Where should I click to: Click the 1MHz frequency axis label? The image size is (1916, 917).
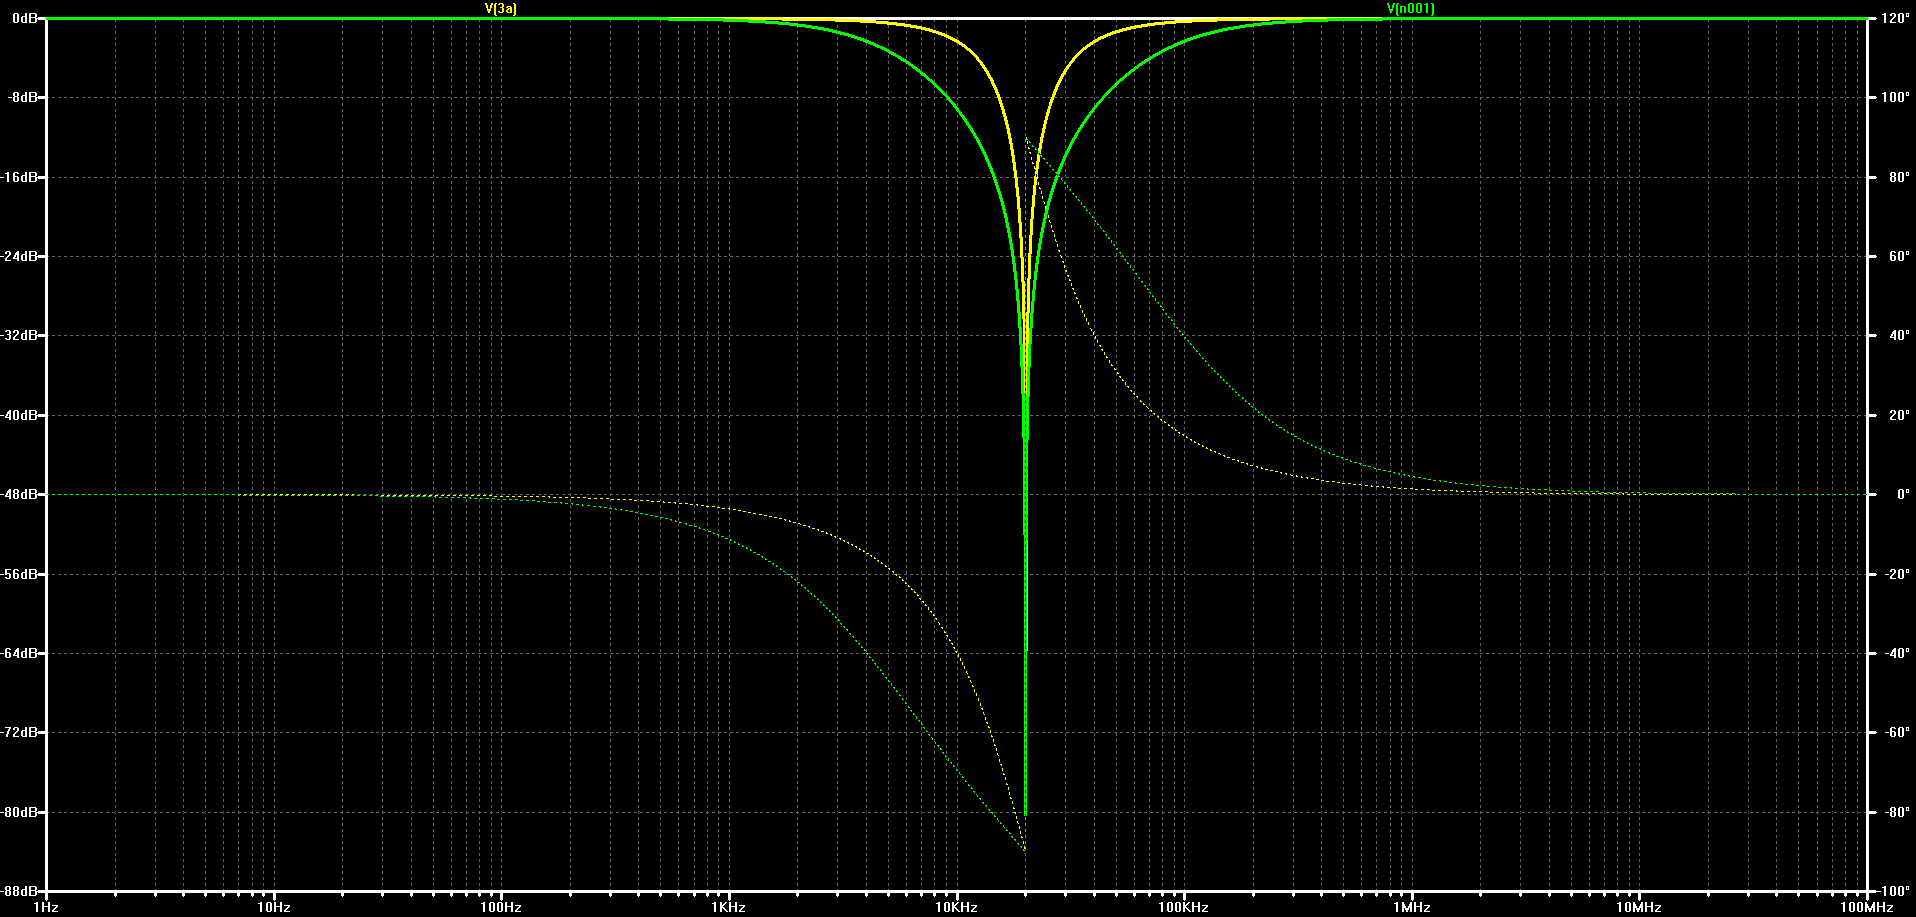tap(1411, 908)
